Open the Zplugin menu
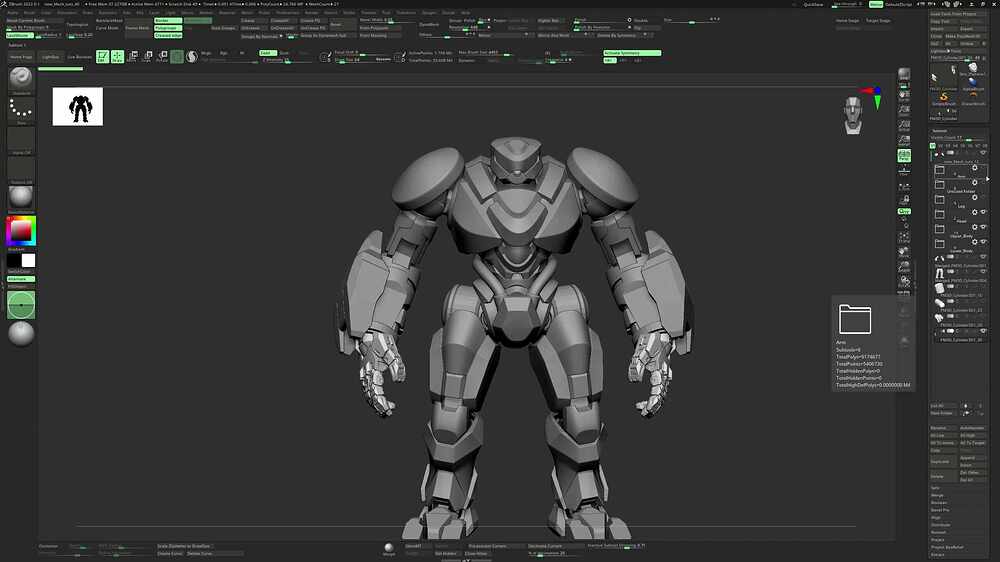Screen dimensions: 1000x562 pyautogui.click(x=429, y=13)
